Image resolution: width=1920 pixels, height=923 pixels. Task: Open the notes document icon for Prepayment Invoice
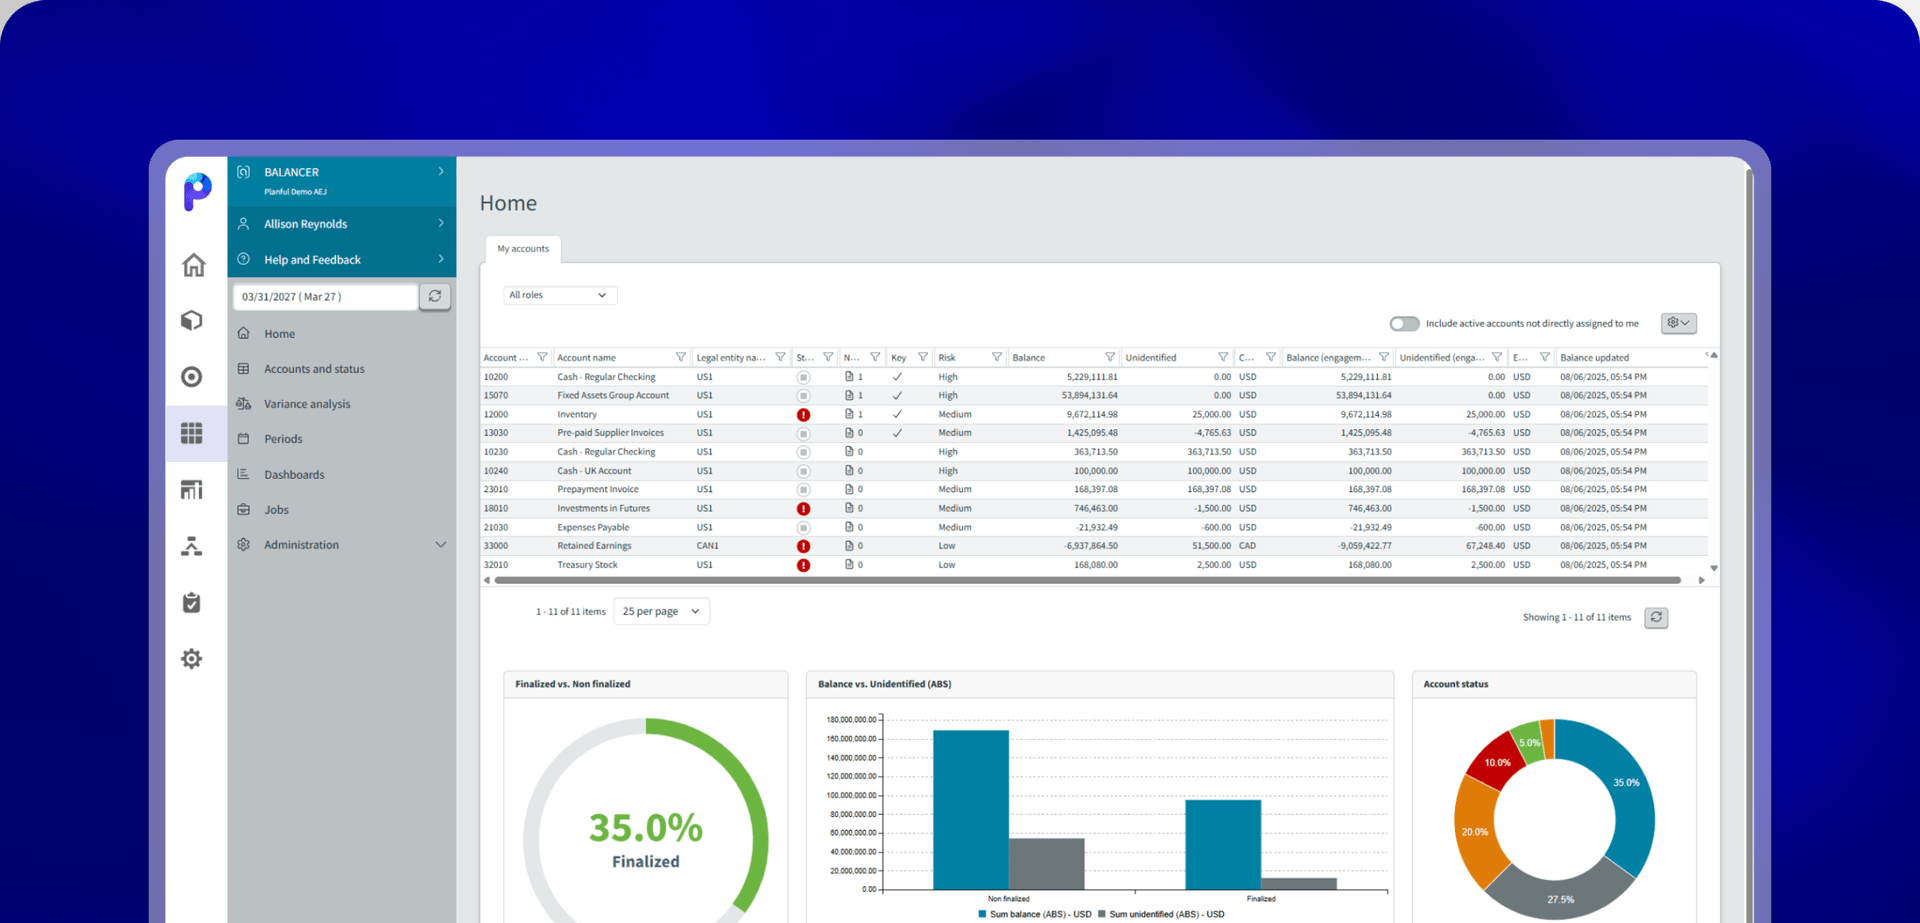(849, 489)
